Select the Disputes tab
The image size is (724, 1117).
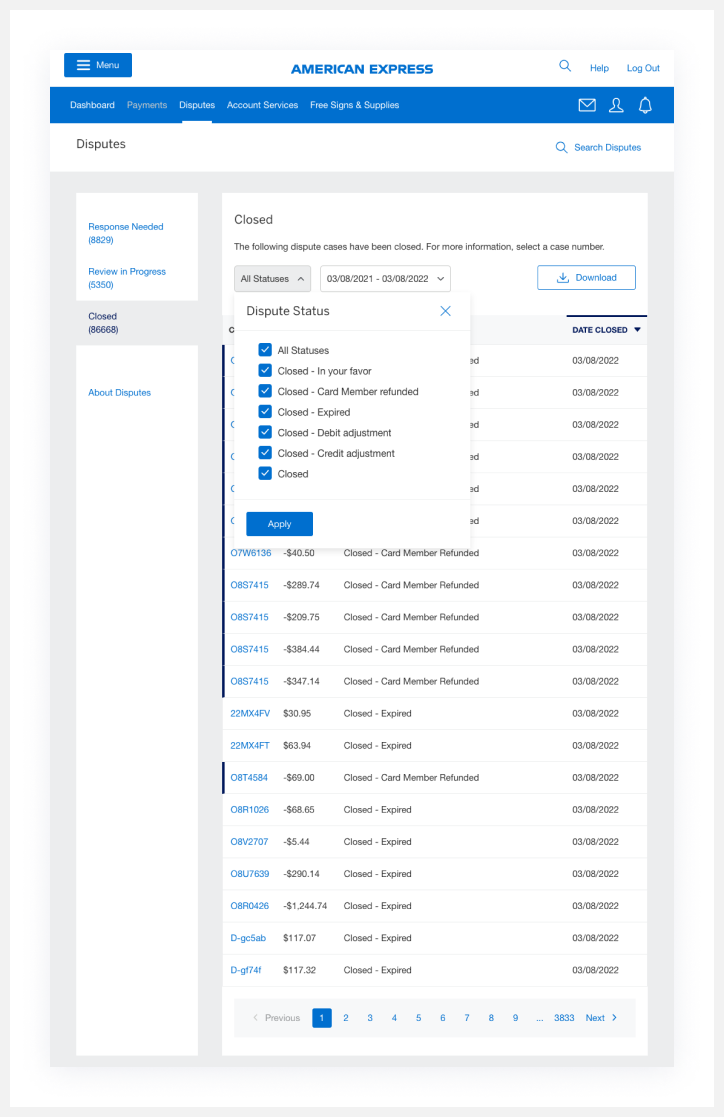(197, 105)
